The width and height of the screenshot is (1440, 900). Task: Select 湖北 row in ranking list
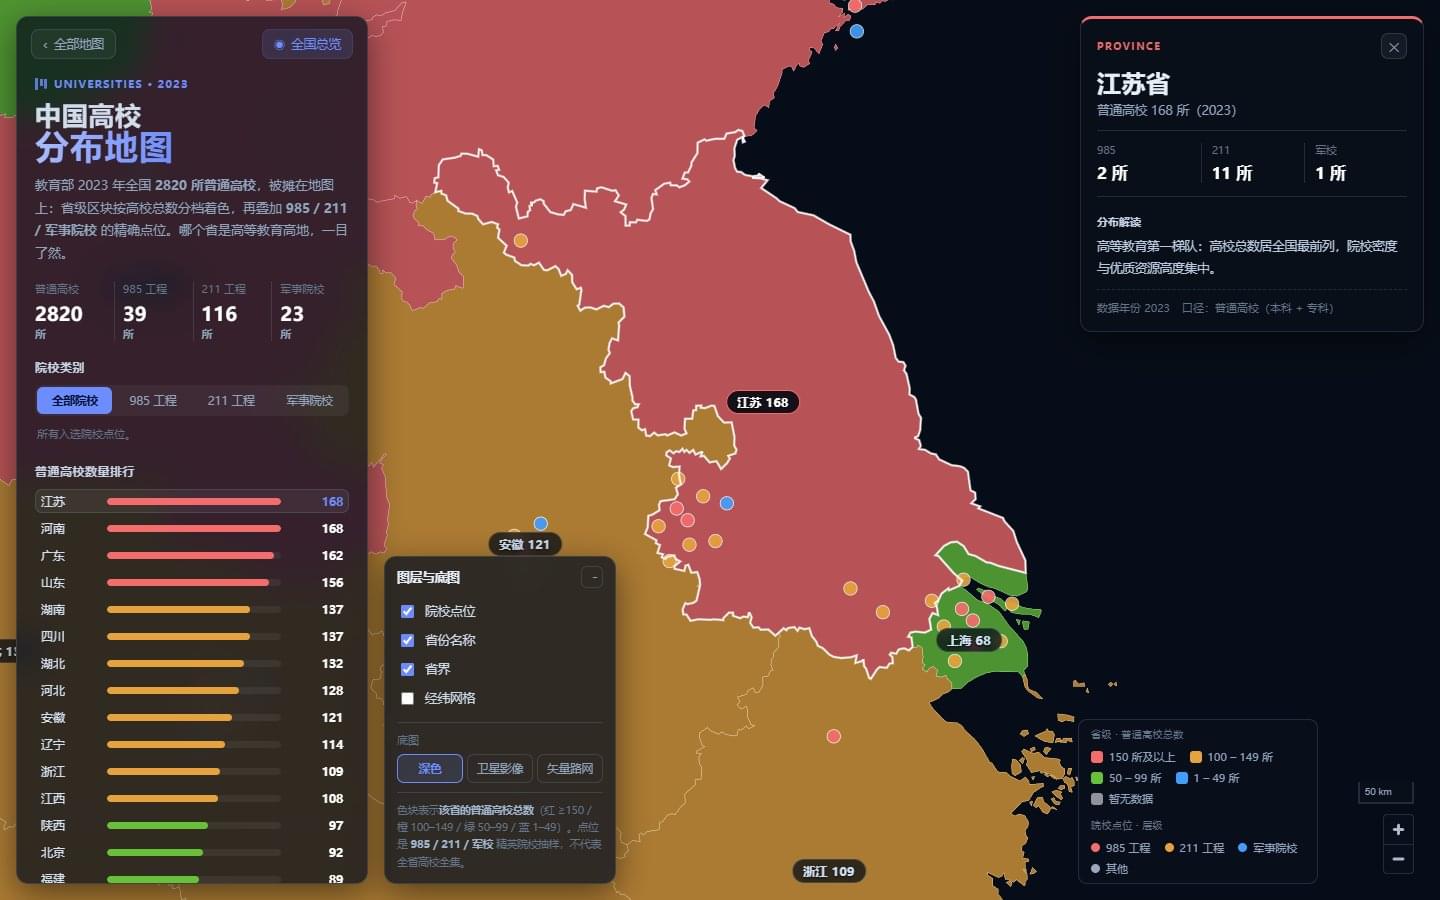pos(192,663)
